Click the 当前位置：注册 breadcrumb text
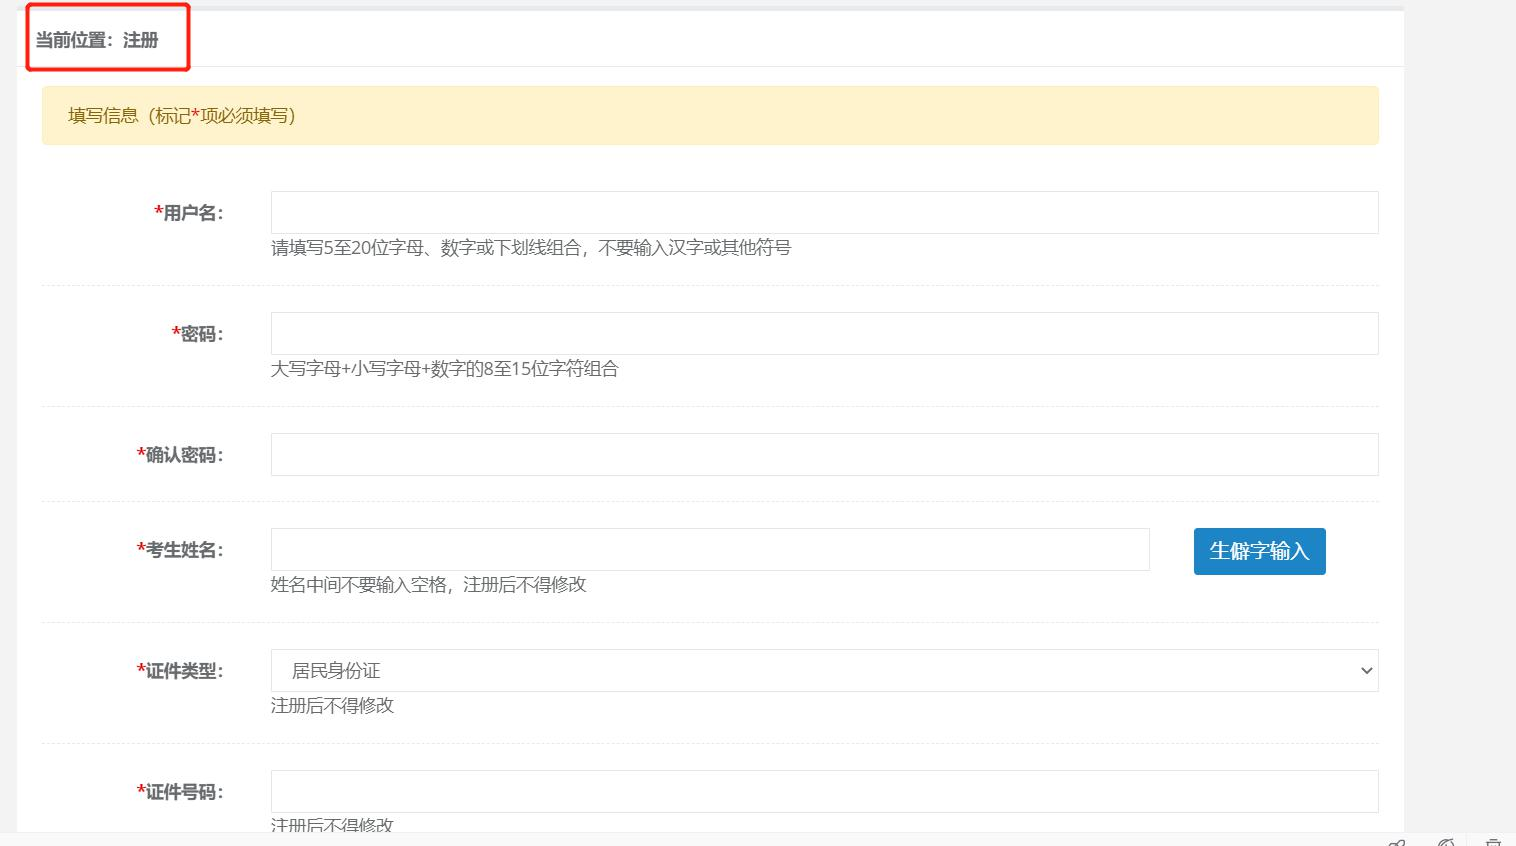This screenshot has width=1516, height=846. point(97,40)
